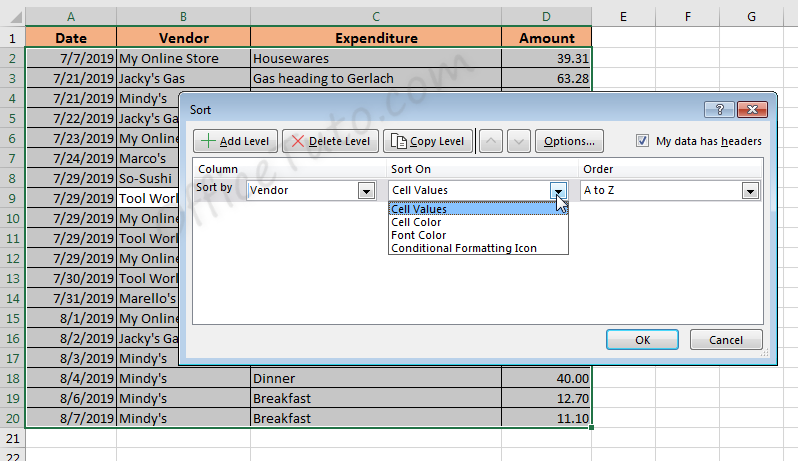Select cell containing My Online Store
Viewport: 798px width, 461px height.
click(183, 59)
